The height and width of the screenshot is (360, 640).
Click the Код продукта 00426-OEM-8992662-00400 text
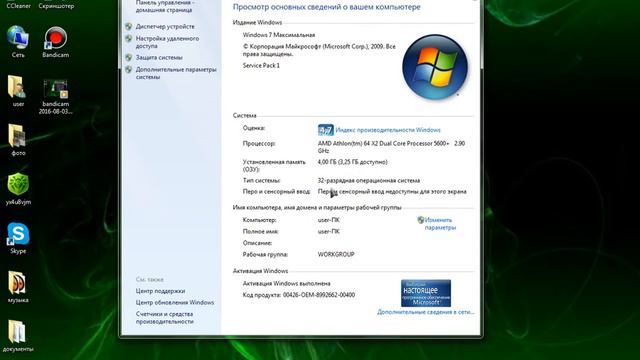tap(299, 295)
